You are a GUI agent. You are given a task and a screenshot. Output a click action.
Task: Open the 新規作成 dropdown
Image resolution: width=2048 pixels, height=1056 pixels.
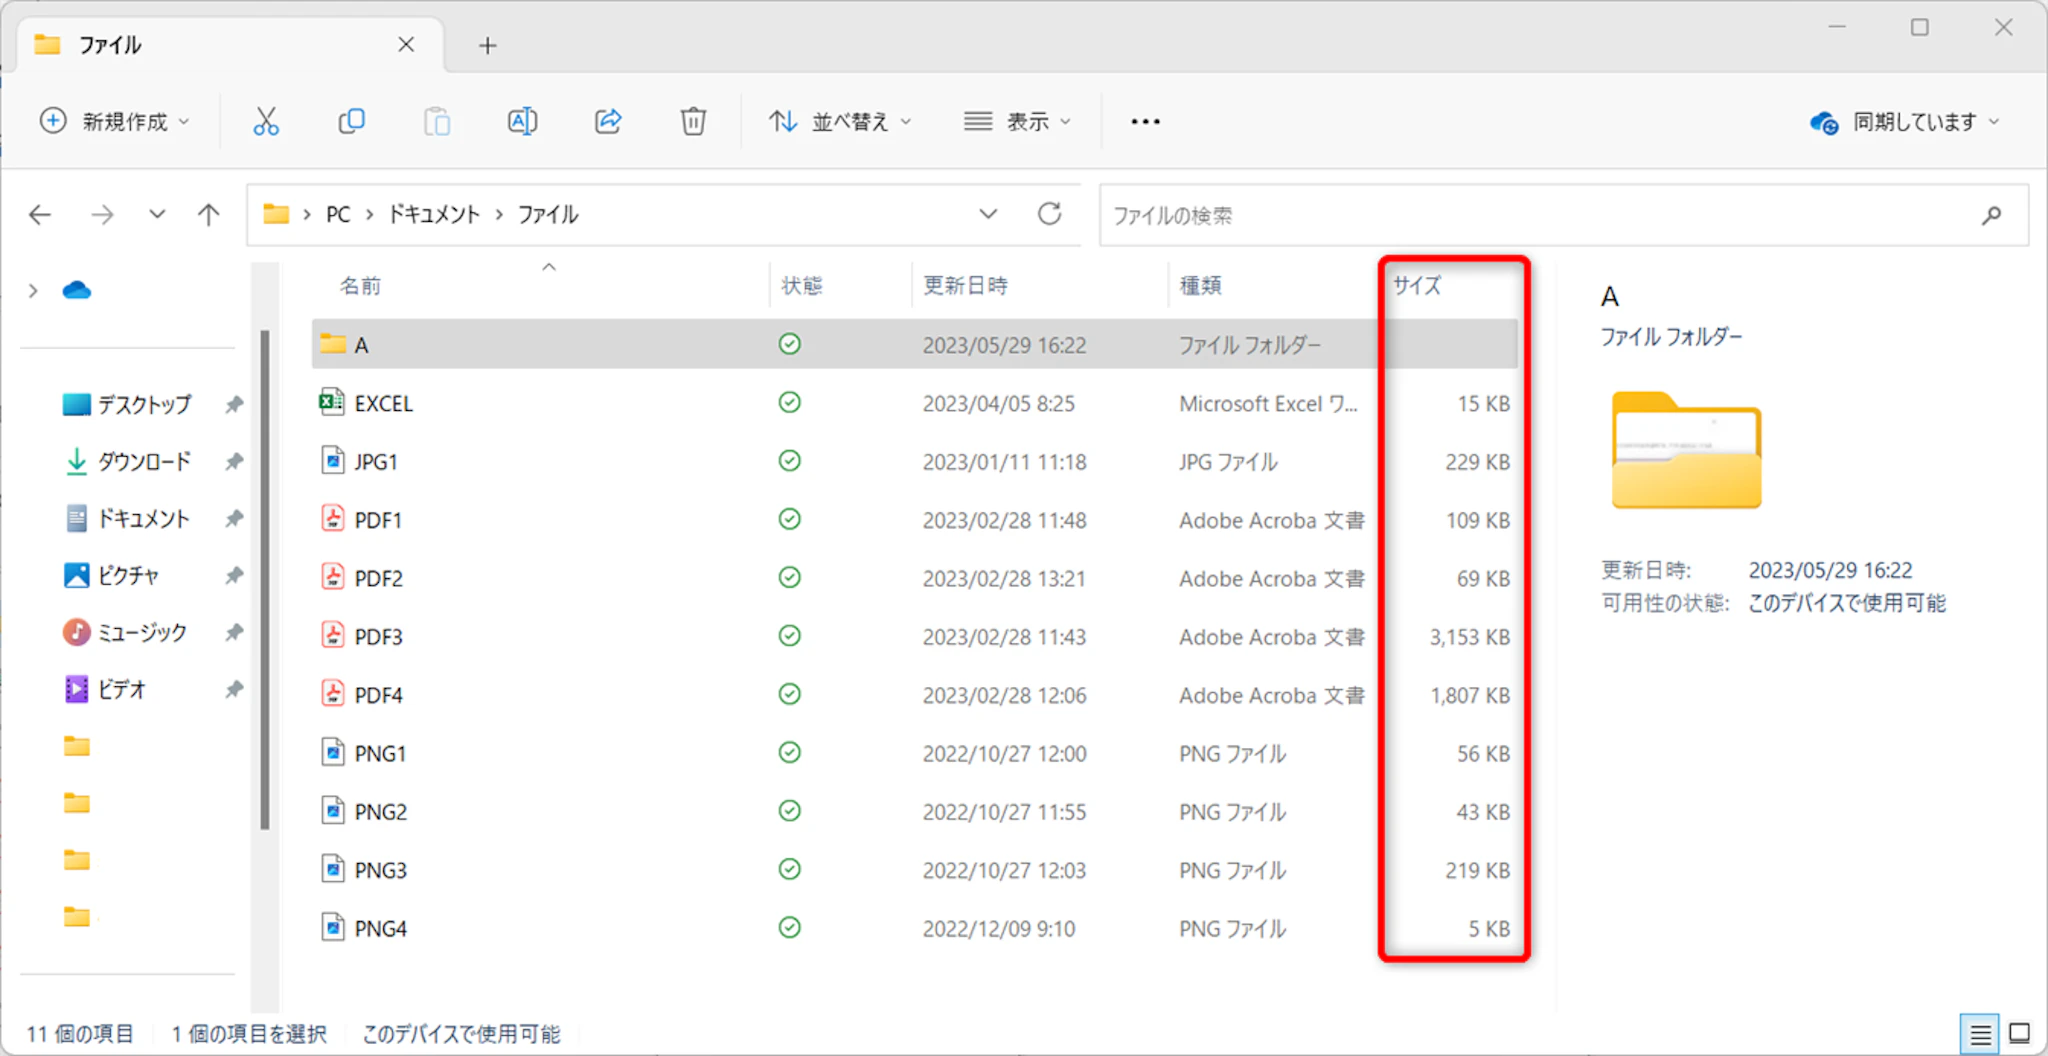pyautogui.click(x=114, y=122)
